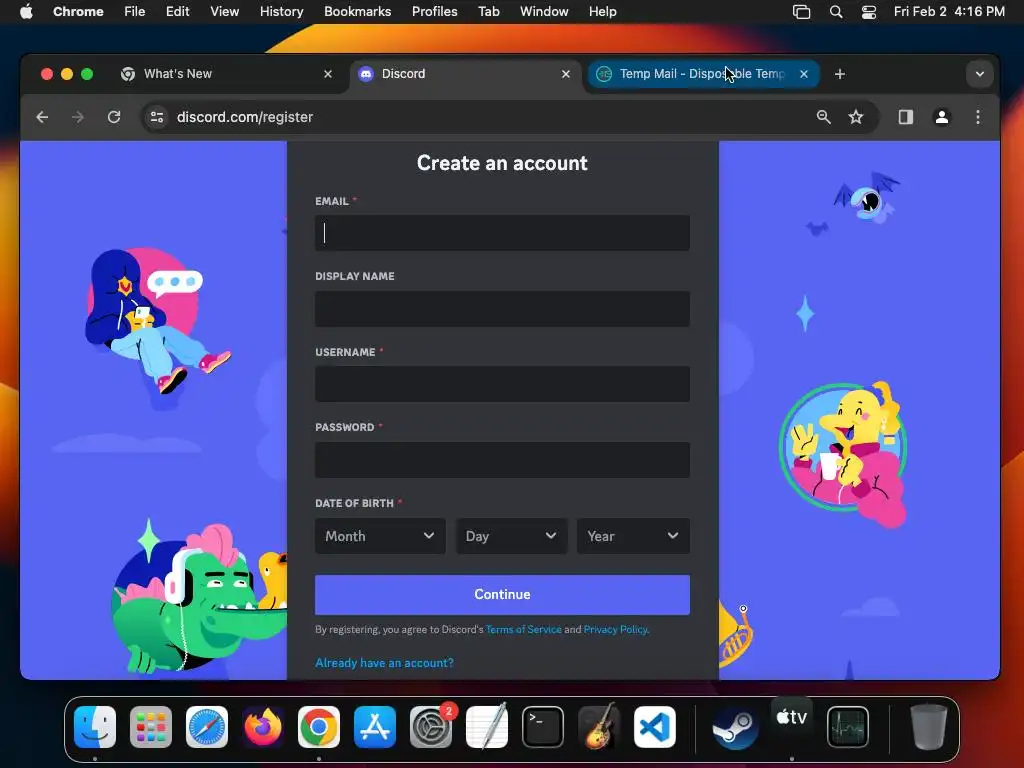This screenshot has width=1024, height=768.
Task: Open the Year dropdown
Action: coord(633,536)
